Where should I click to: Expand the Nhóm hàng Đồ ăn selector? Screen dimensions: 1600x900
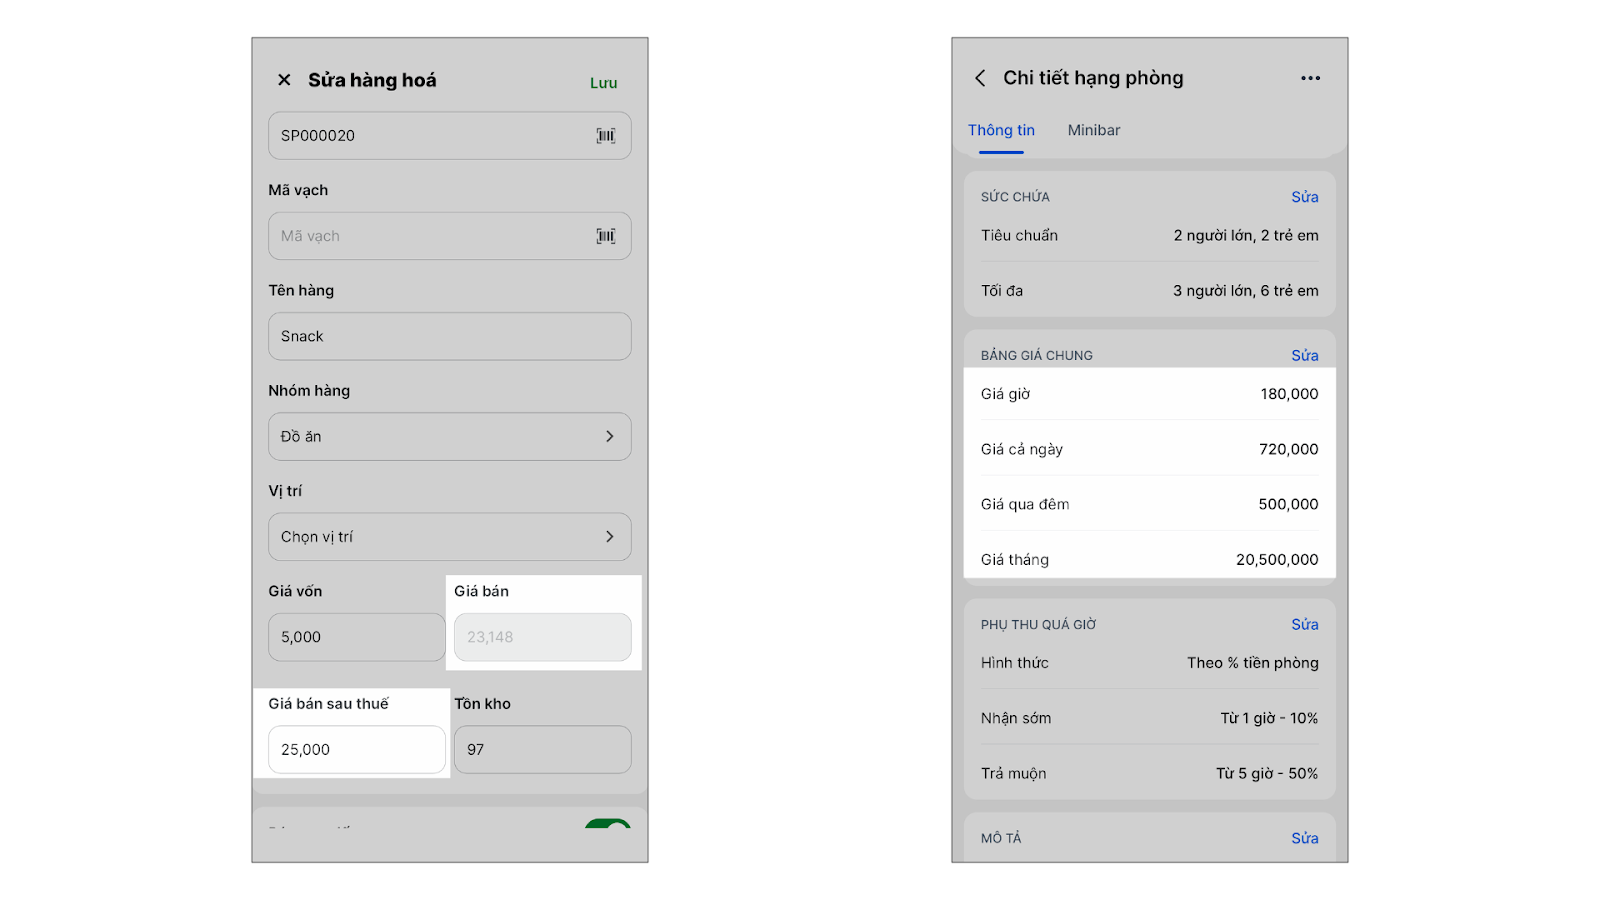click(449, 437)
